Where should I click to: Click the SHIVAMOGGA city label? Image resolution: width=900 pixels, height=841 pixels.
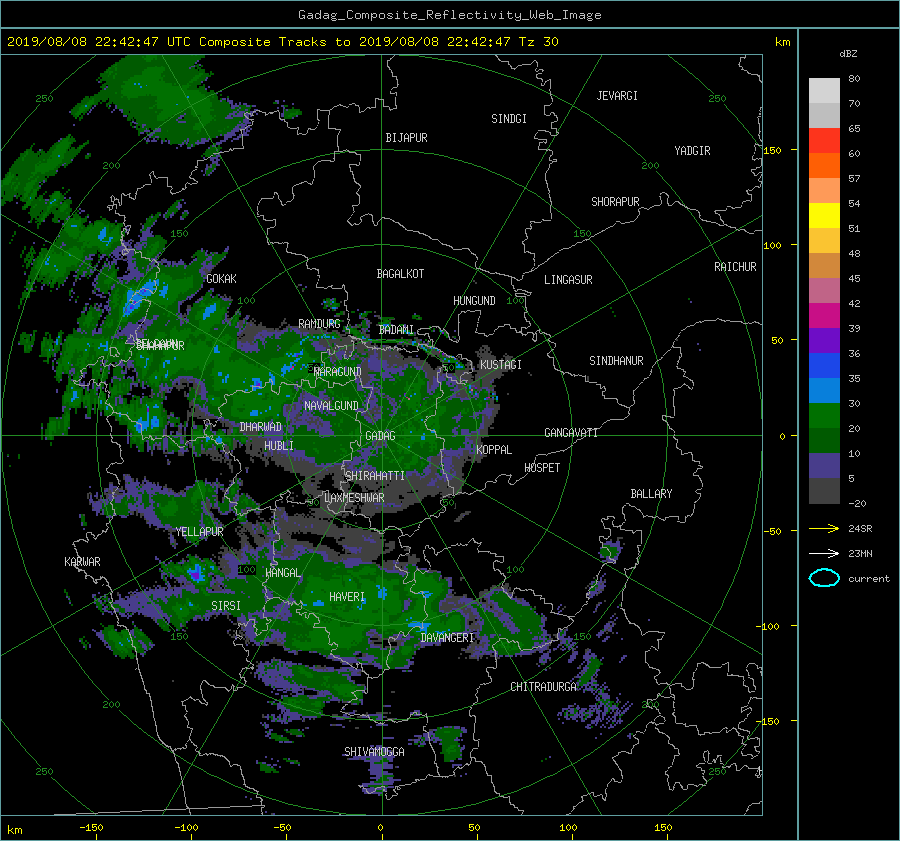(374, 752)
